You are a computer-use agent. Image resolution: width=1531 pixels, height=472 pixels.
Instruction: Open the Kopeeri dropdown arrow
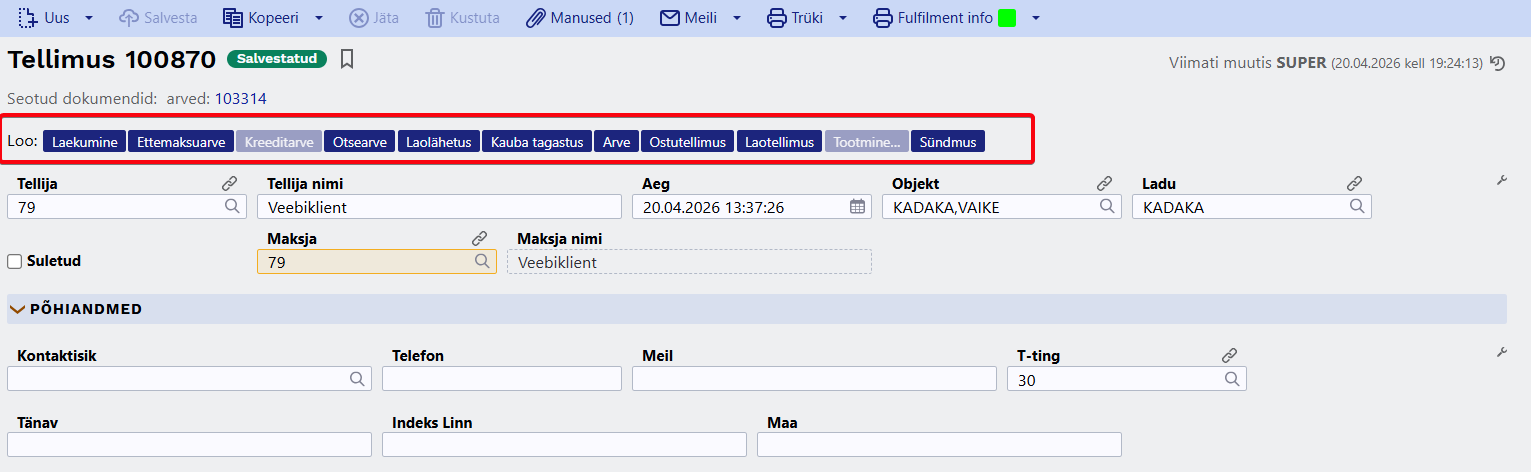319,18
